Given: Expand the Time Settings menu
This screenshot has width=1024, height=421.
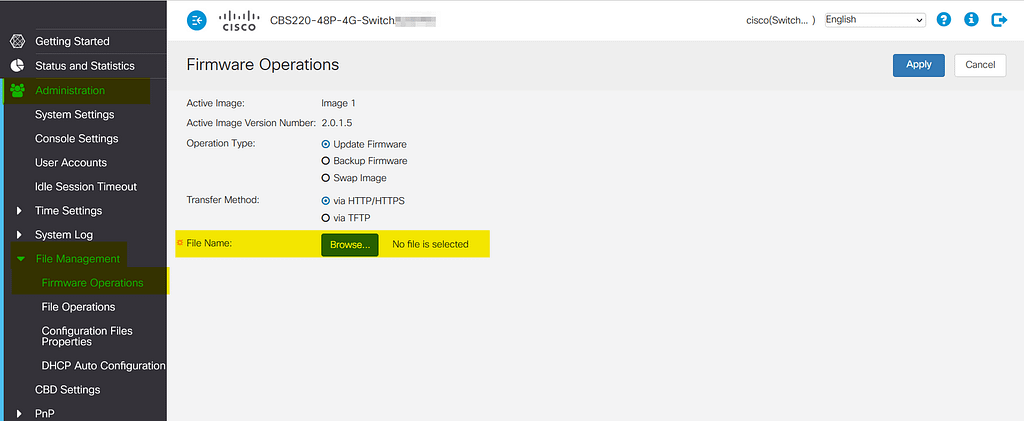Looking at the screenshot, I should coord(20,211).
